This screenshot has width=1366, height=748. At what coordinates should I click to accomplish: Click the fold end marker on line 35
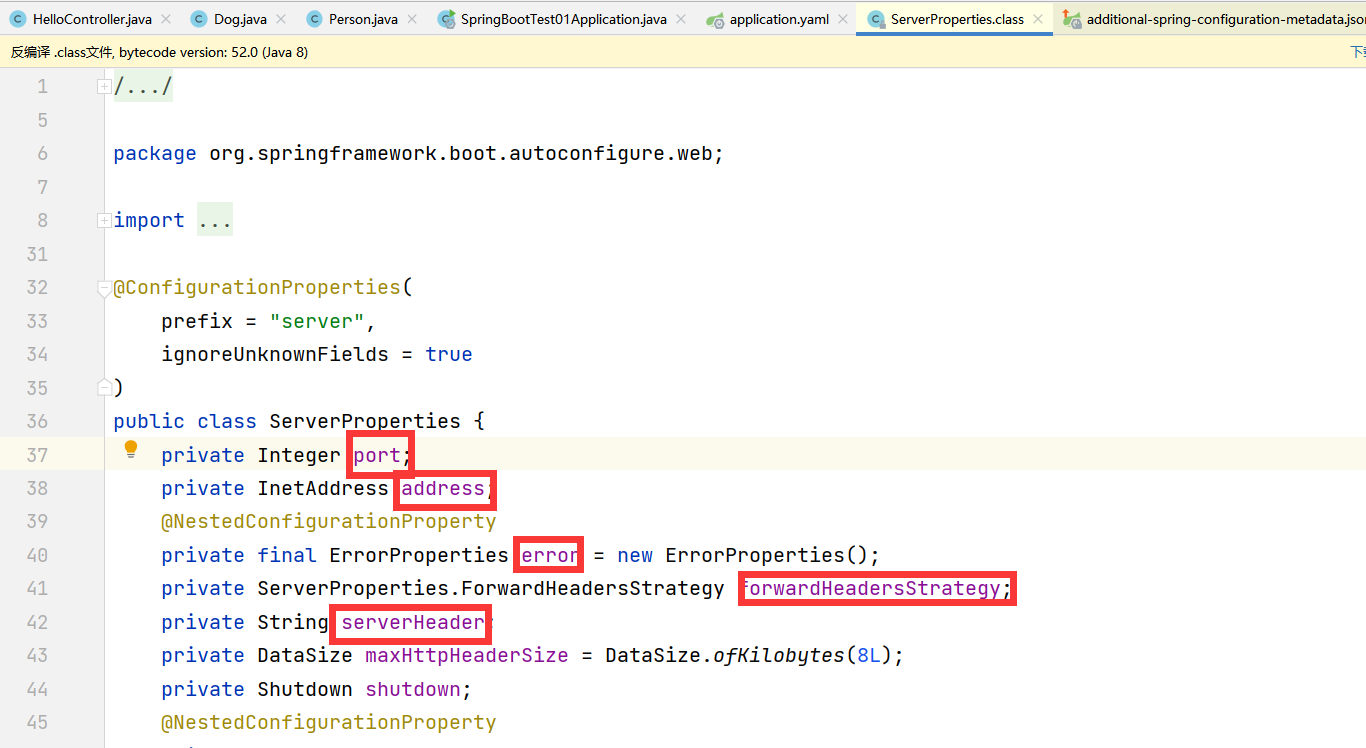[104, 386]
